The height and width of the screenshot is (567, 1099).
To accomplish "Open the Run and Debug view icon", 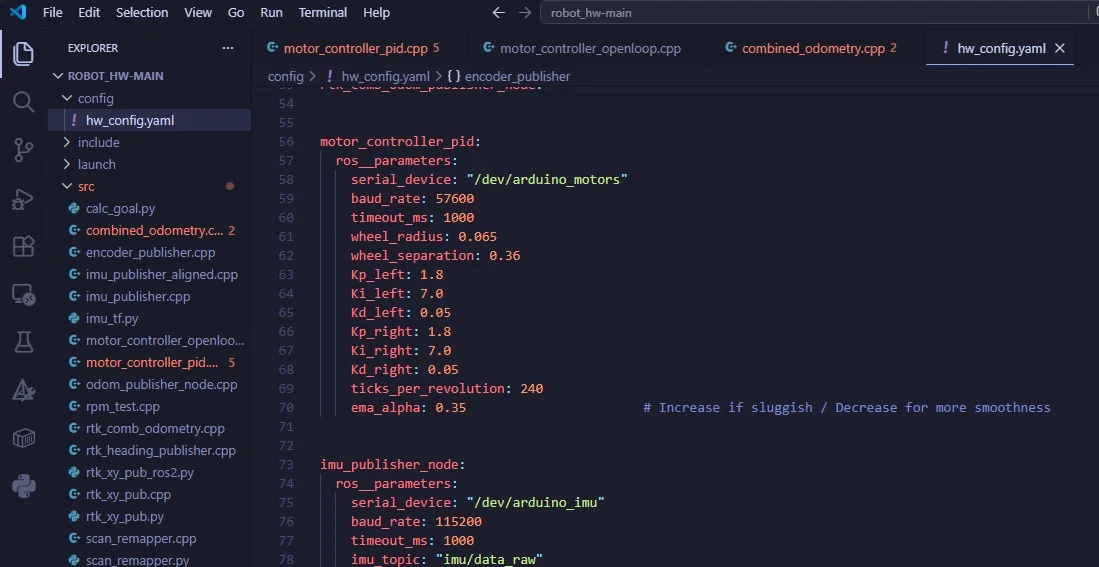I will point(23,199).
